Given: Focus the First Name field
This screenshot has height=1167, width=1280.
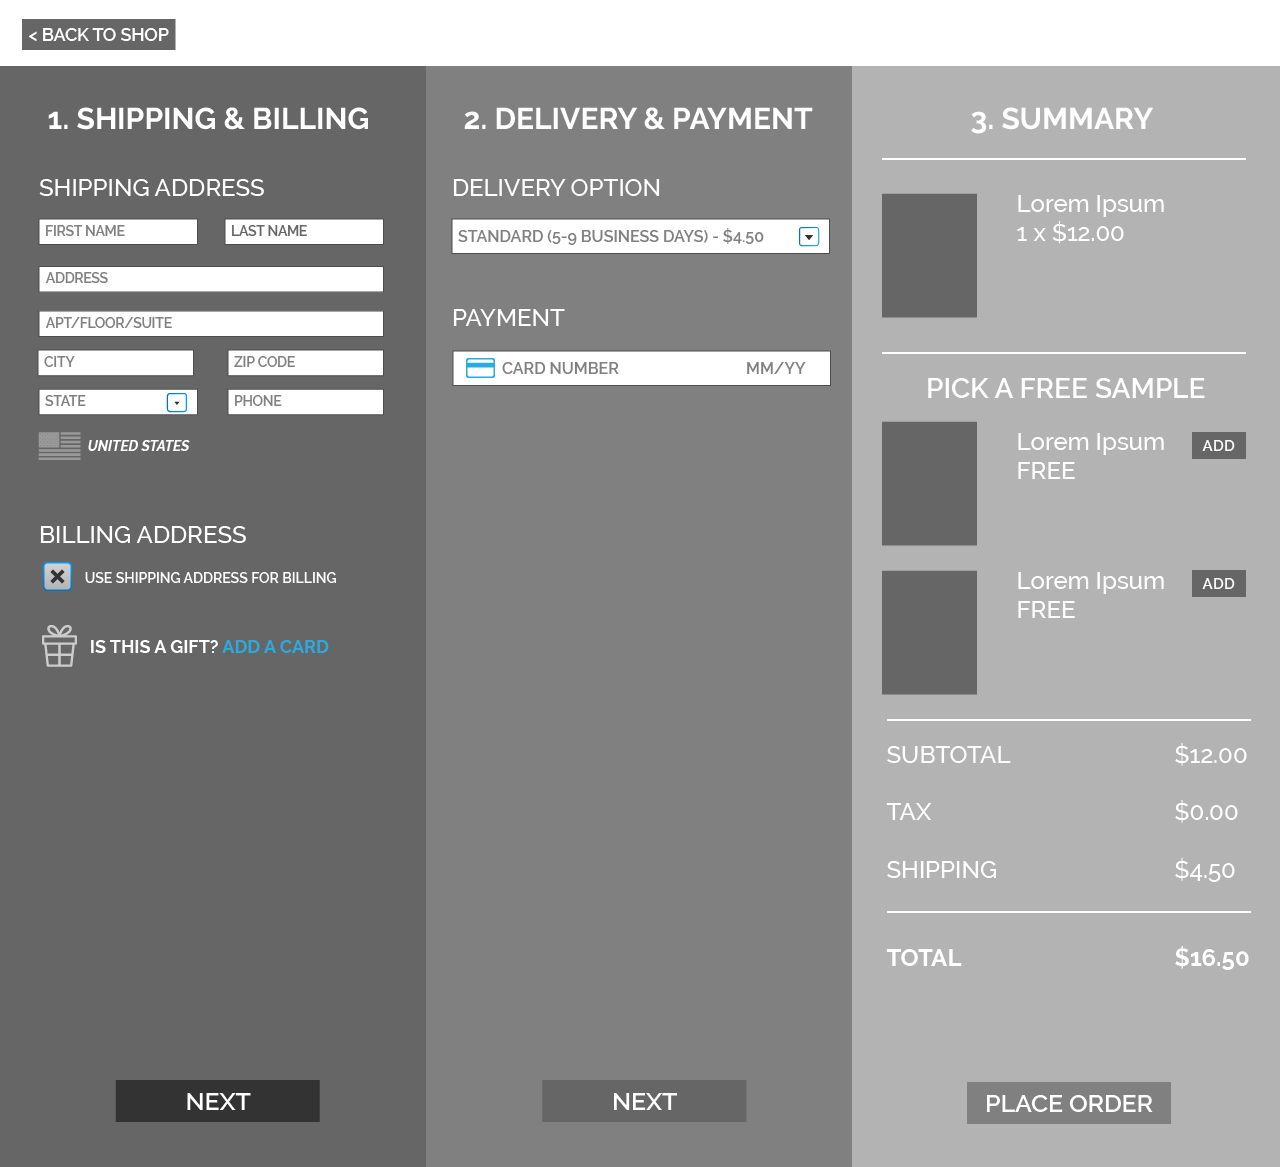Looking at the screenshot, I should (x=118, y=232).
